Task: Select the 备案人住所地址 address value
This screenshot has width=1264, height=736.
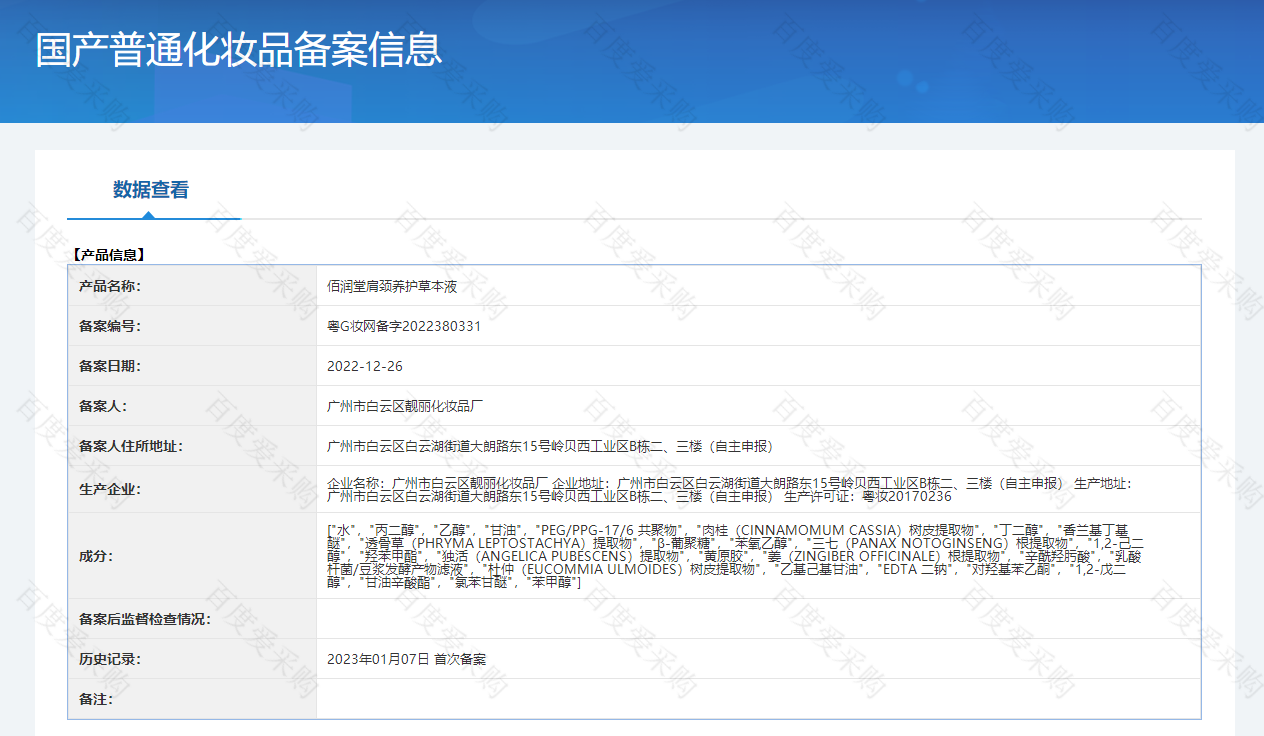Action: pos(550,446)
